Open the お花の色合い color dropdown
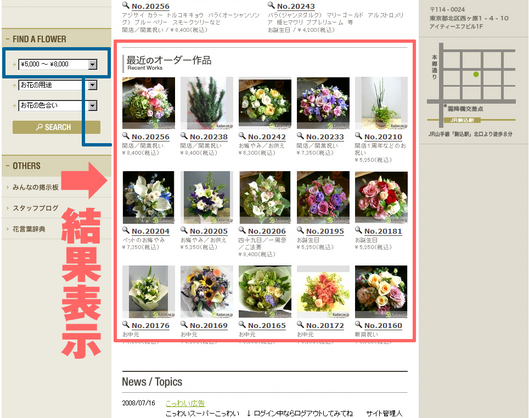Viewport: 529px width, 418px height. [58, 106]
